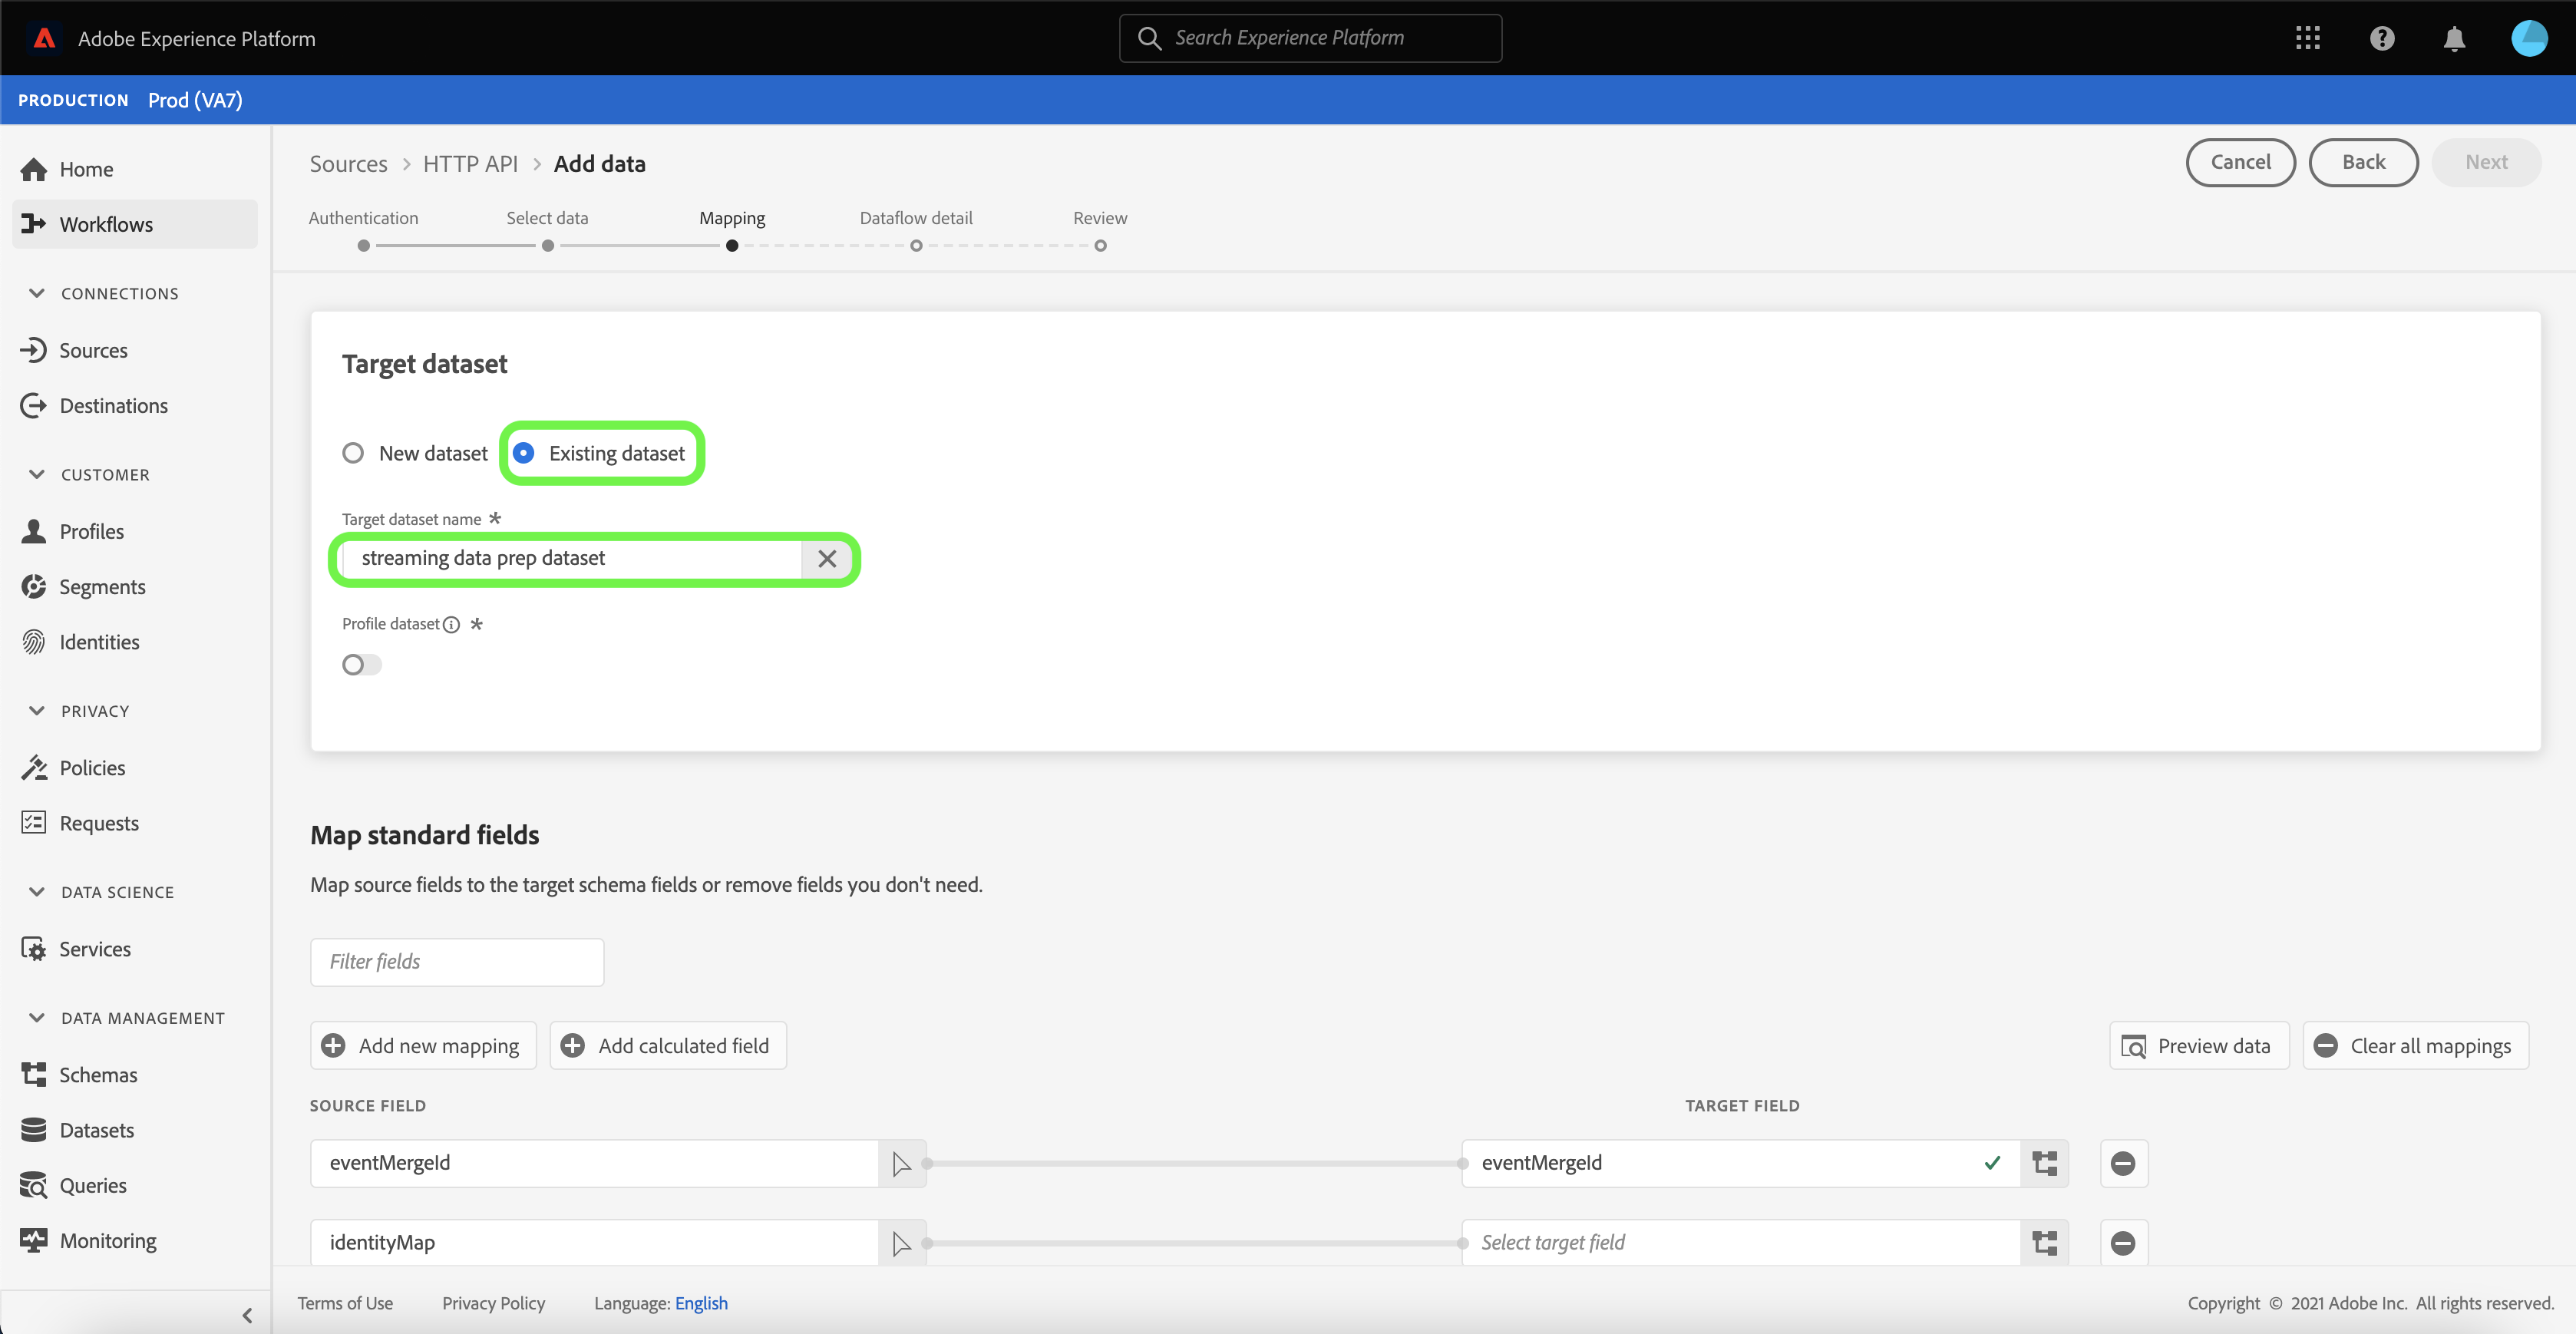Viewport: 2576px width, 1334px height.
Task: Remove the identityMap mapping row
Action: click(2122, 1243)
